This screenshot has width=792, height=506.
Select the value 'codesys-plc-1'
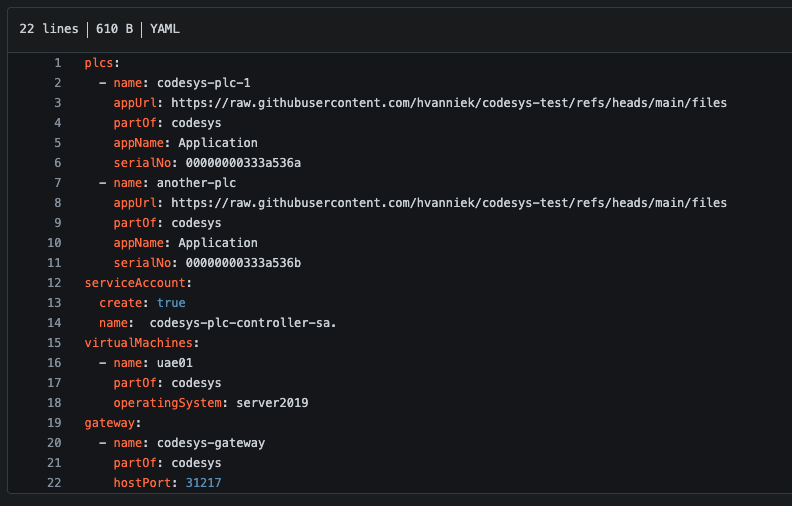(204, 83)
